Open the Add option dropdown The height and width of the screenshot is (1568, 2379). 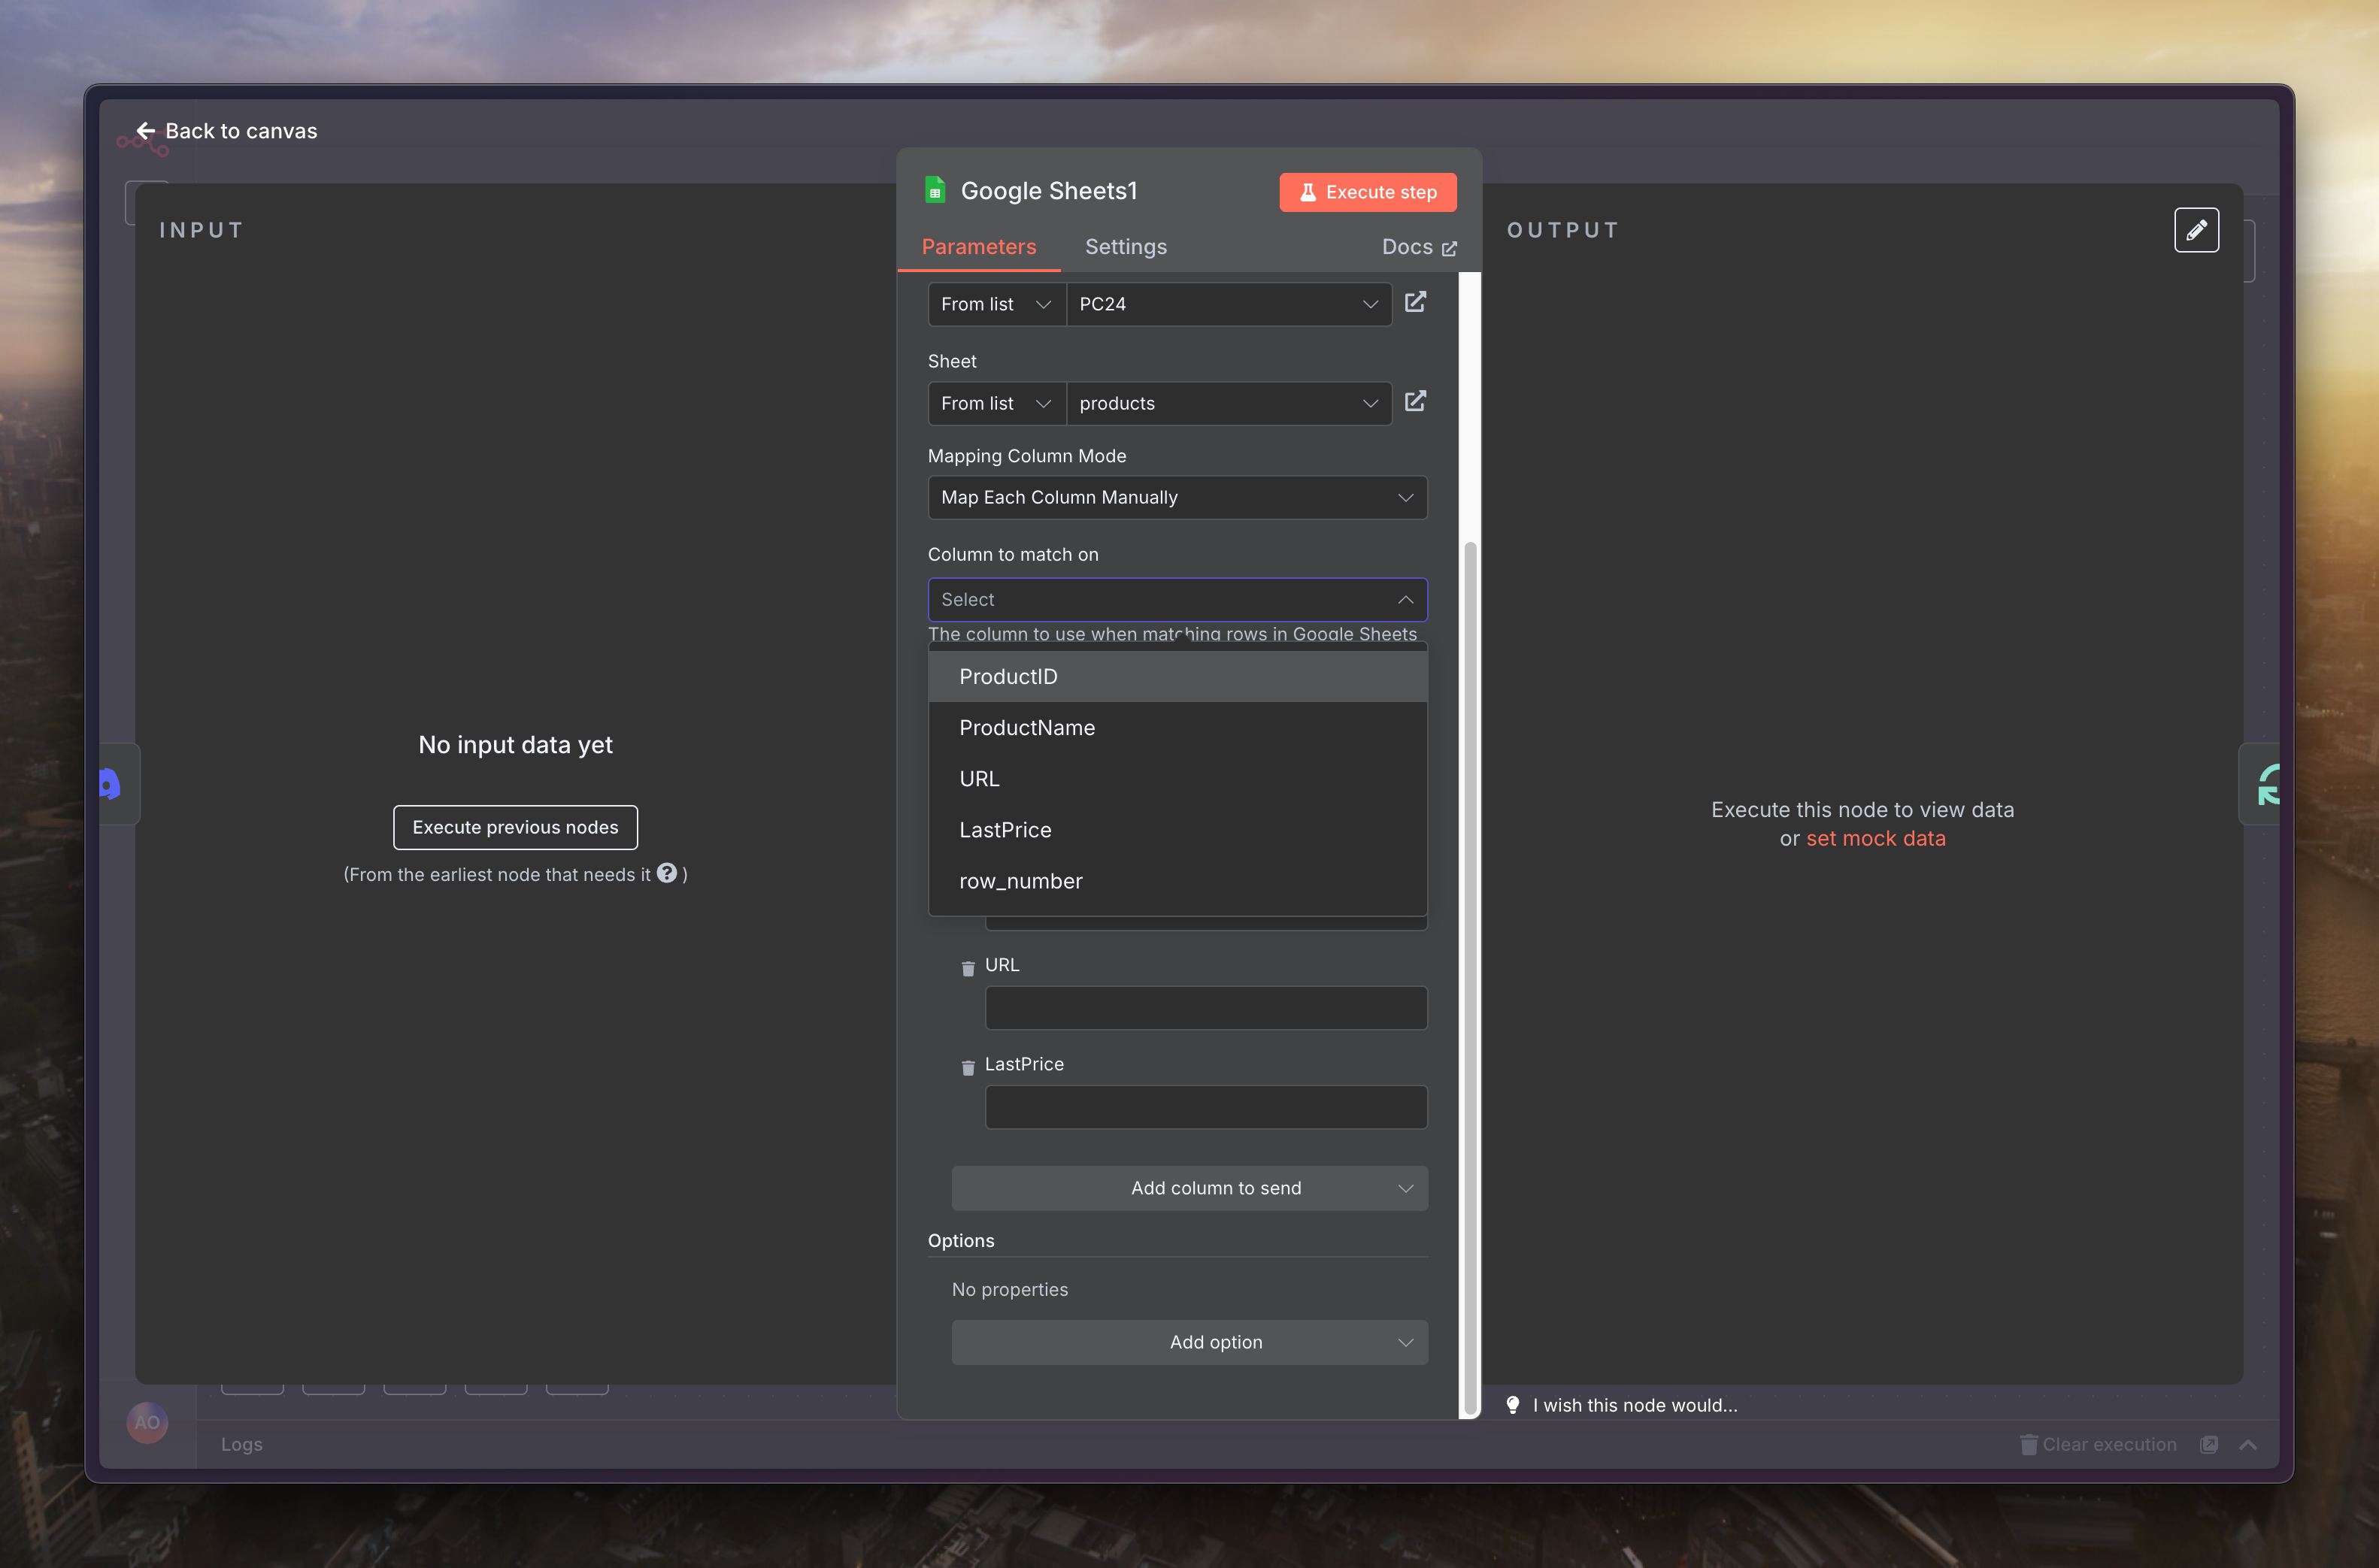(1189, 1342)
